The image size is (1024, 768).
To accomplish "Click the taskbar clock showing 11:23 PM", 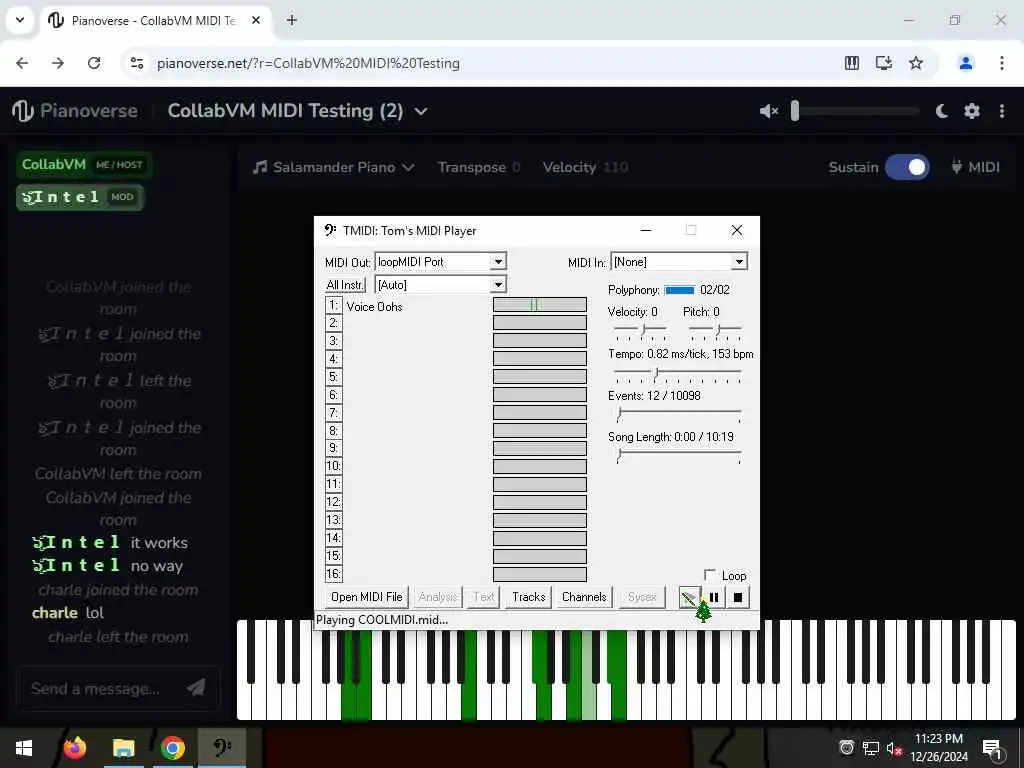I will (x=938, y=748).
